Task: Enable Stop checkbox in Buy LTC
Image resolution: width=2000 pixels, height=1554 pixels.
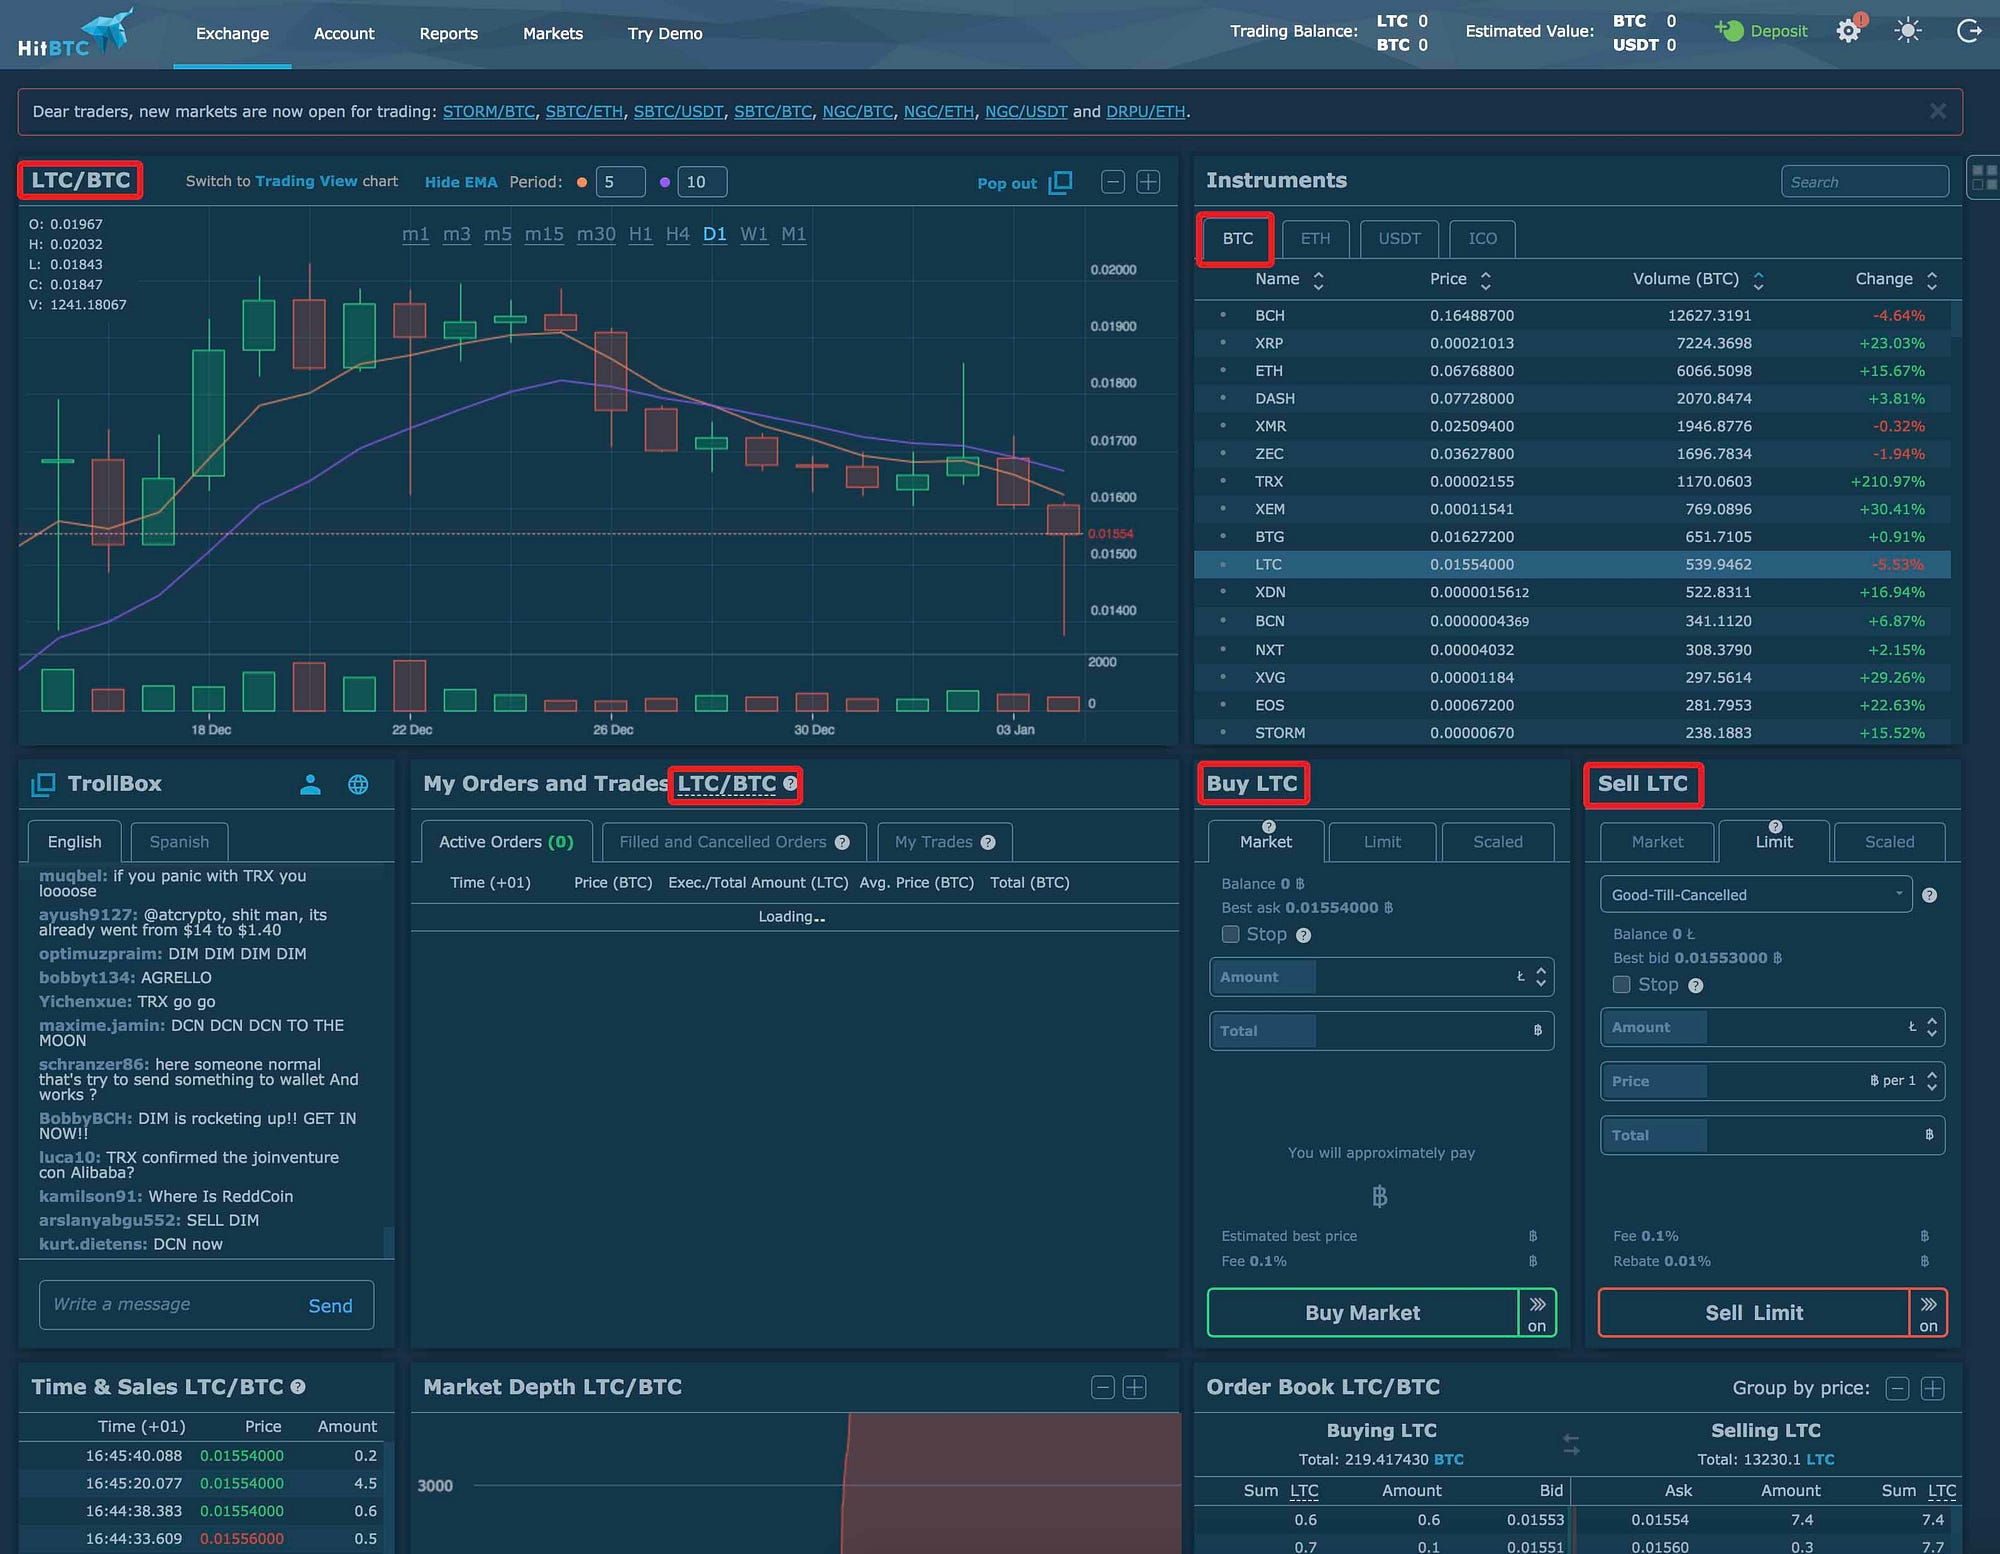Action: [x=1230, y=934]
